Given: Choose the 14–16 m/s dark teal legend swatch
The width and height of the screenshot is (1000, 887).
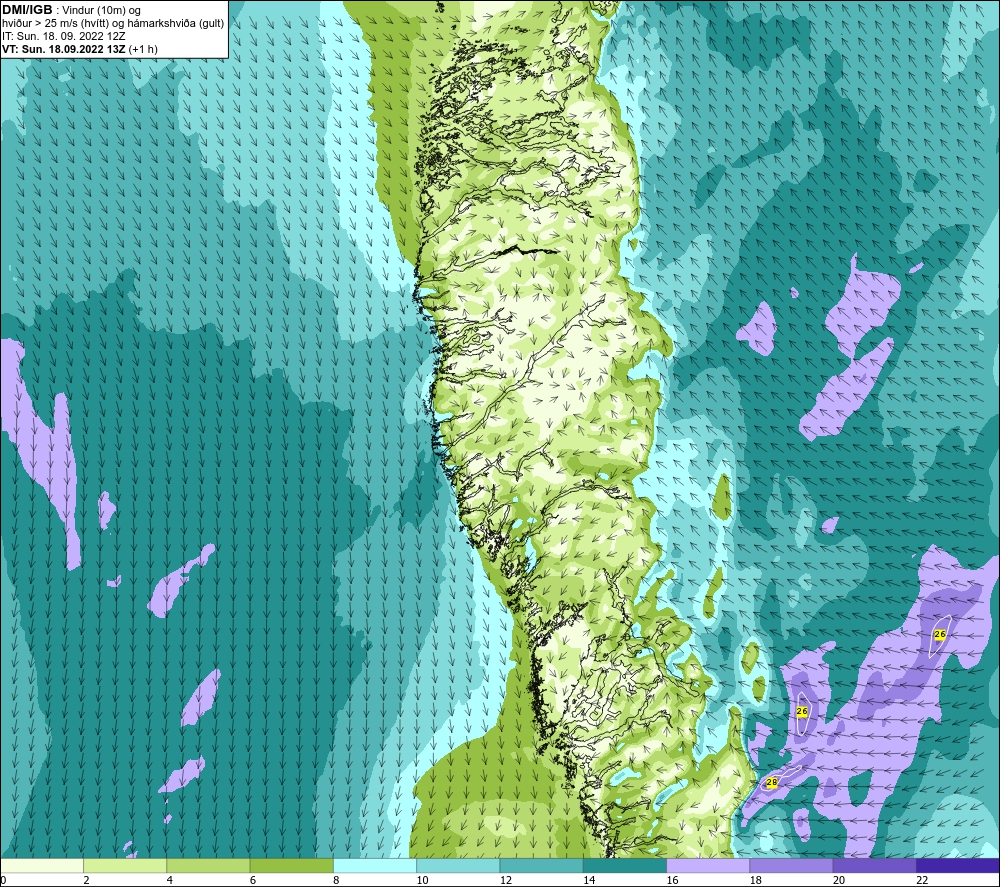Looking at the screenshot, I should pos(625,865).
